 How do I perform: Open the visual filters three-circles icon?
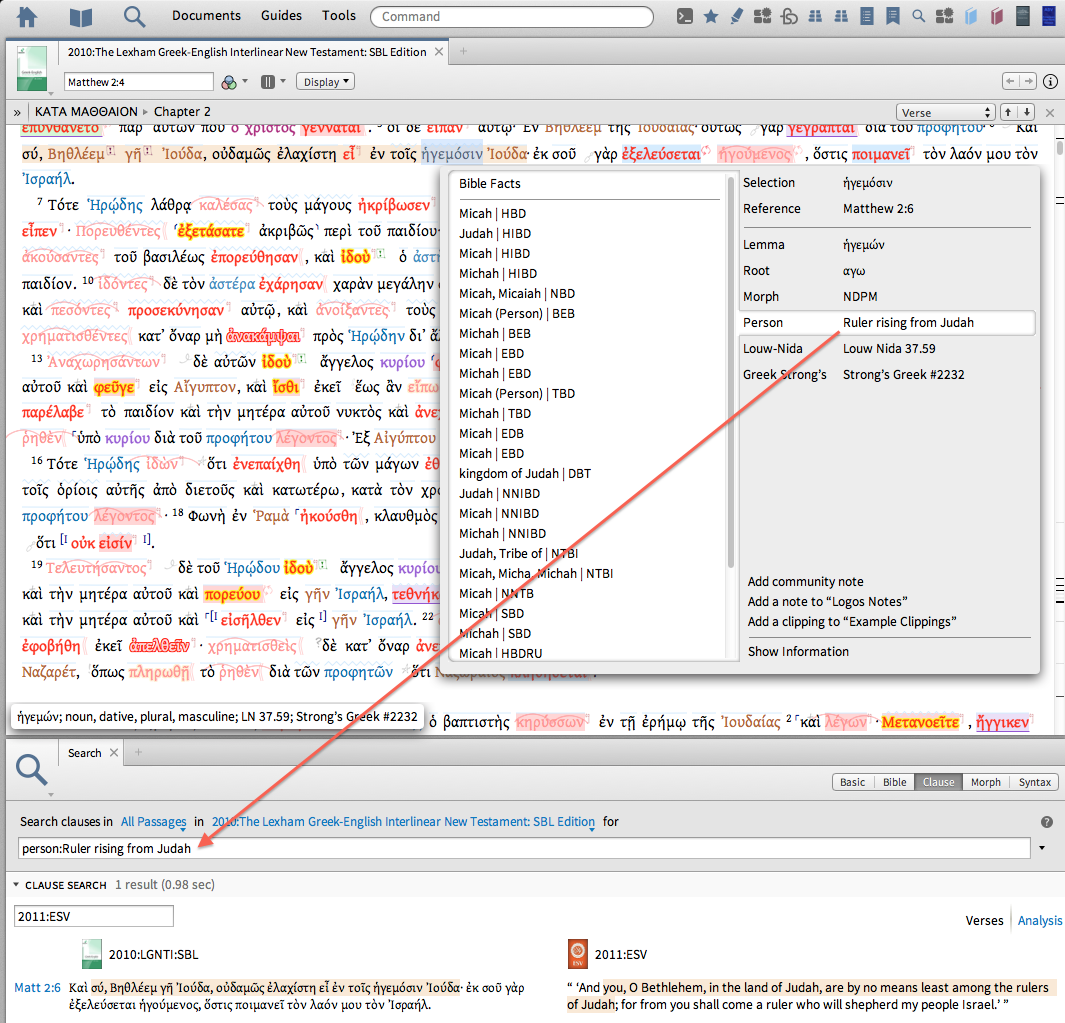pos(230,82)
